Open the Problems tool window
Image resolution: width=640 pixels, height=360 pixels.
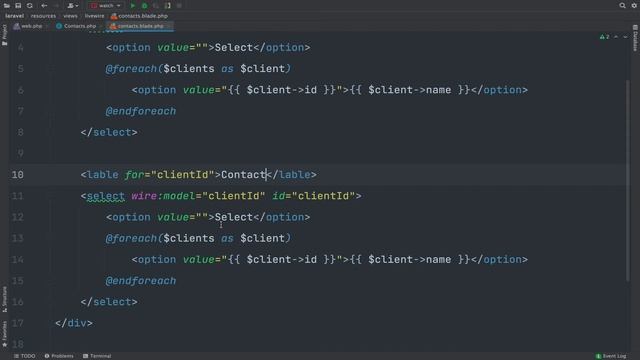[59, 356]
